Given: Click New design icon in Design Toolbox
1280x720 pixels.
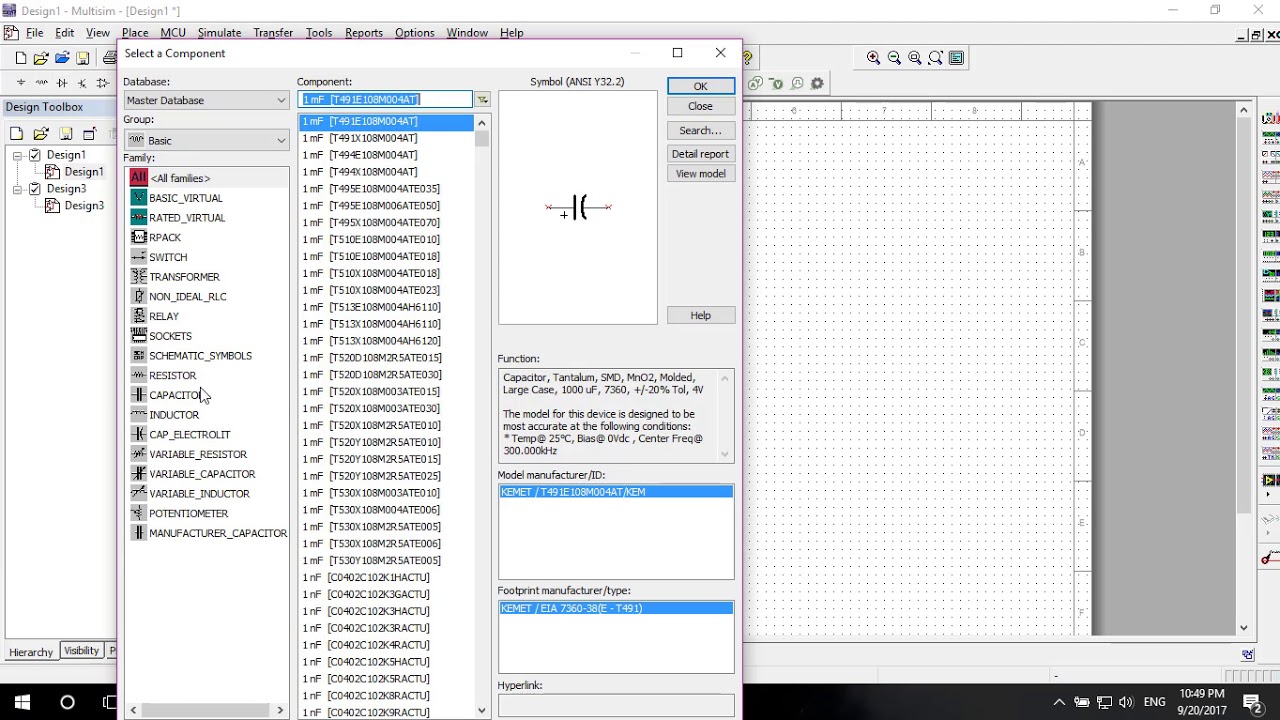Looking at the screenshot, I should (x=16, y=133).
